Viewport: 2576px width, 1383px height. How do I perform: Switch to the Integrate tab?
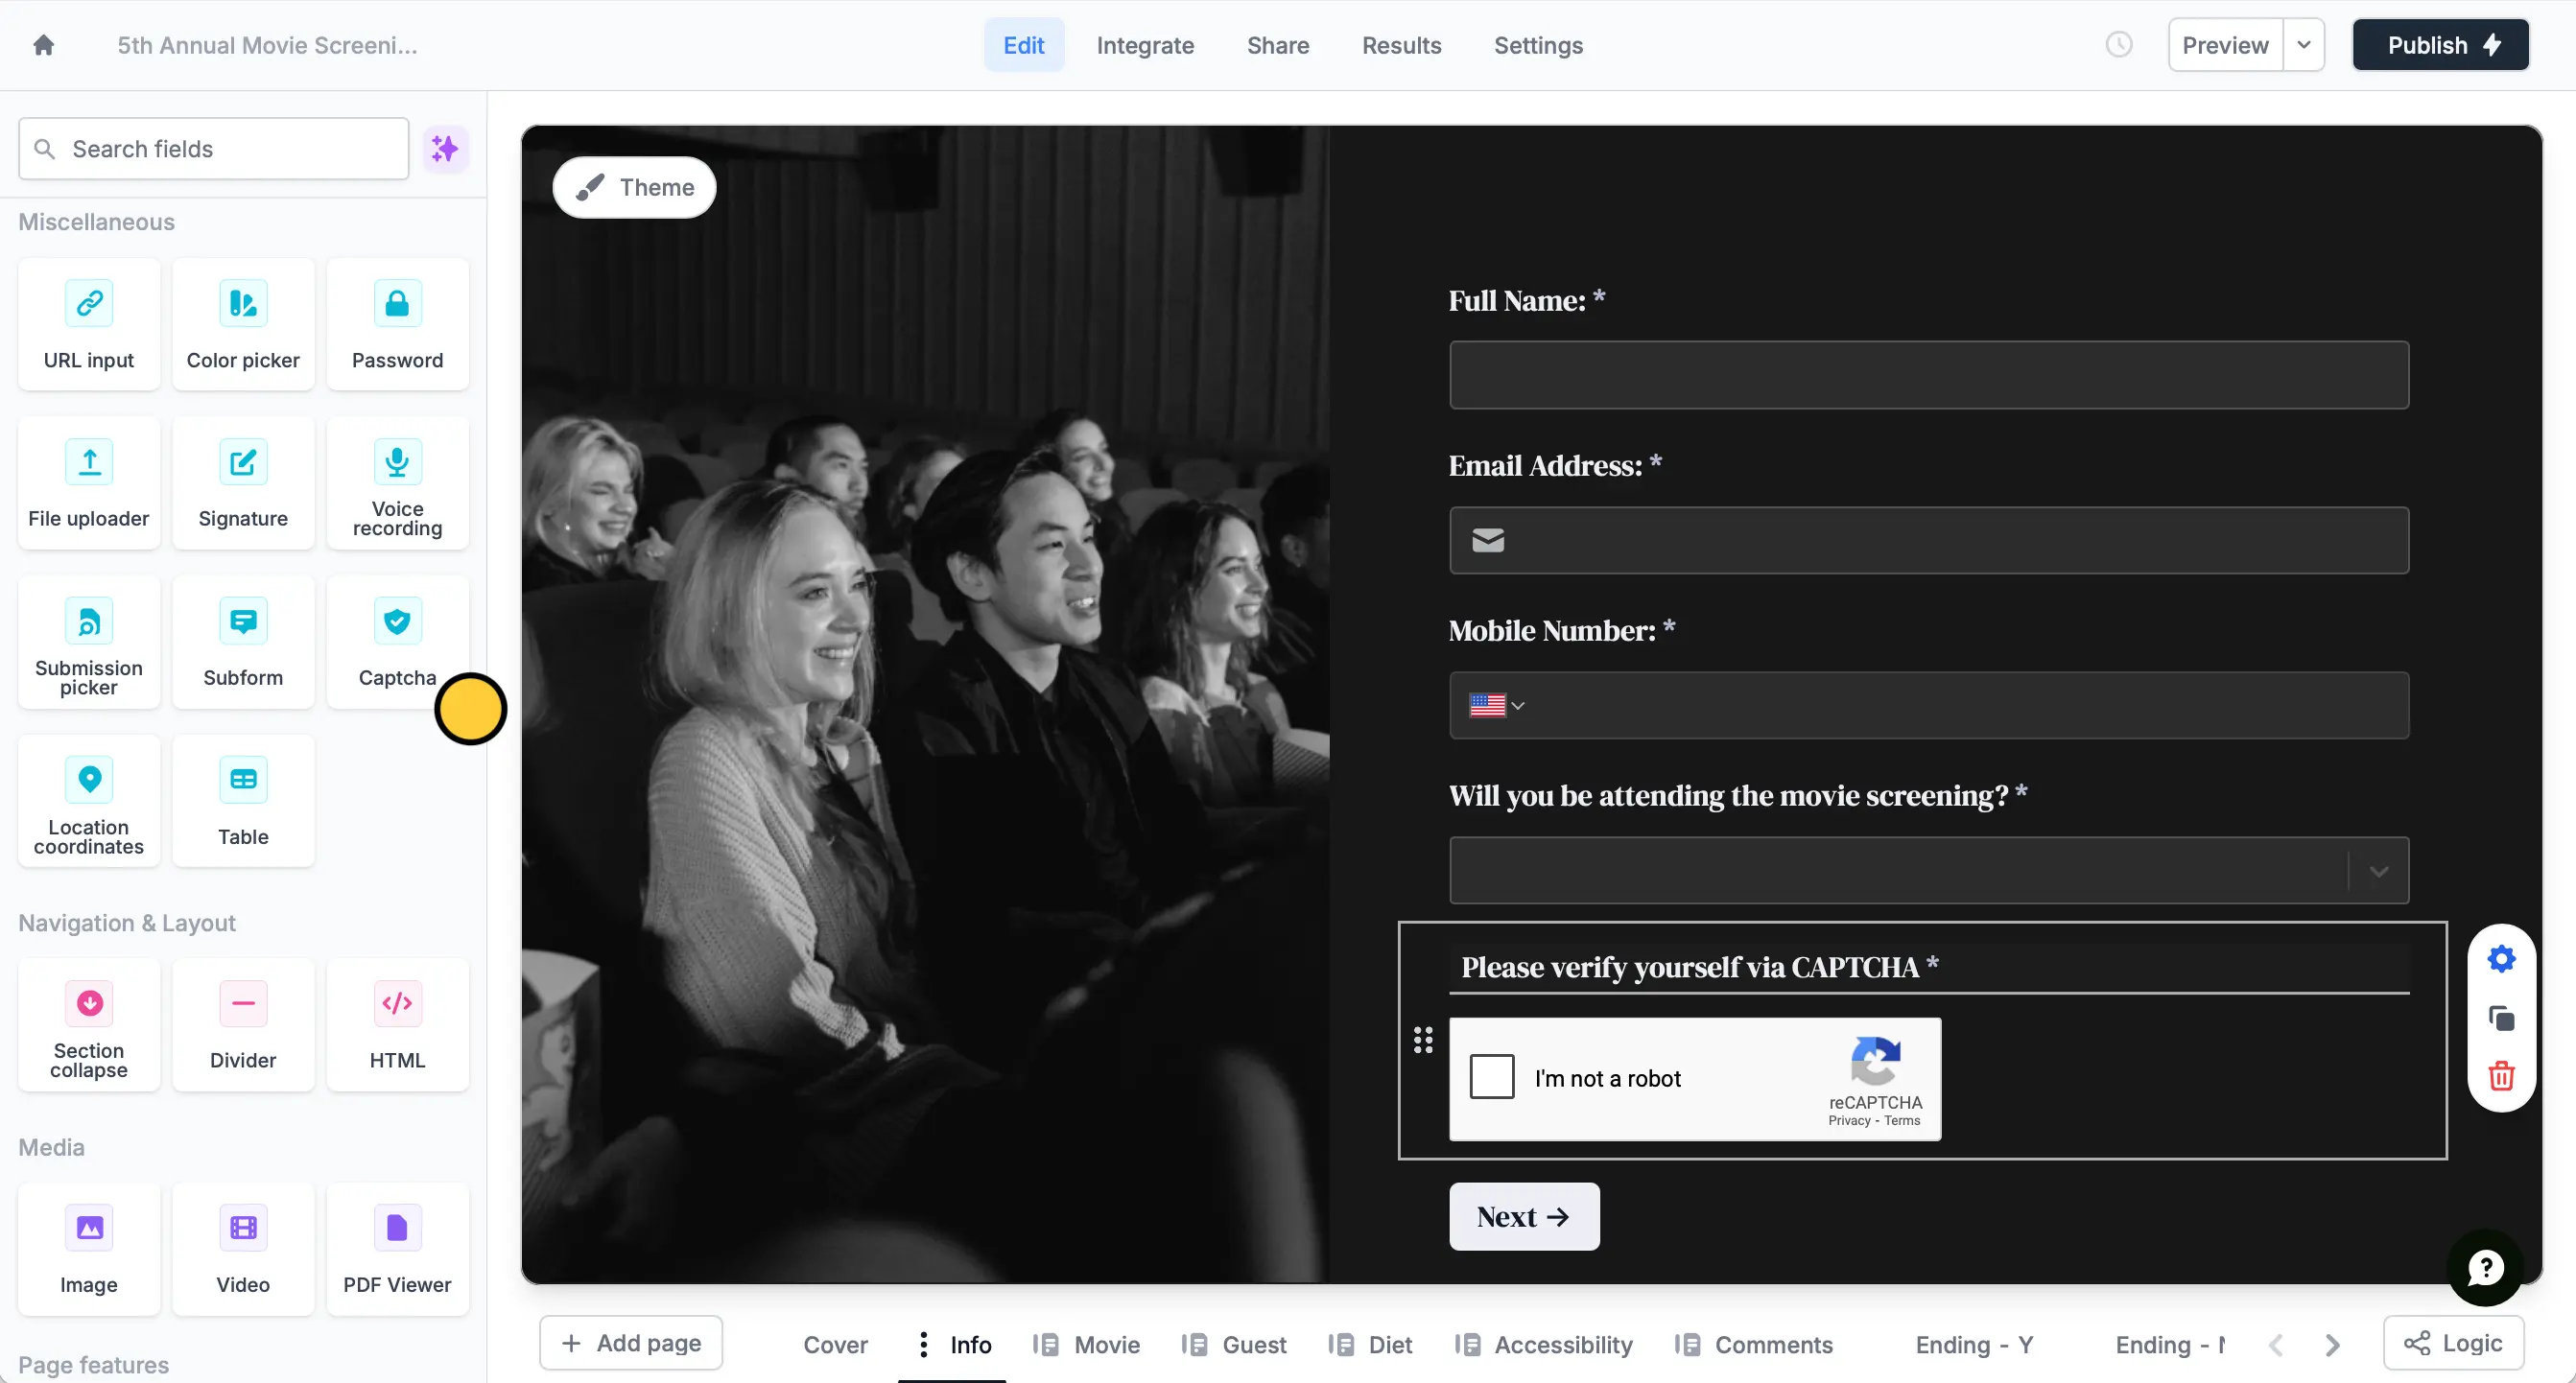pyautogui.click(x=1145, y=45)
